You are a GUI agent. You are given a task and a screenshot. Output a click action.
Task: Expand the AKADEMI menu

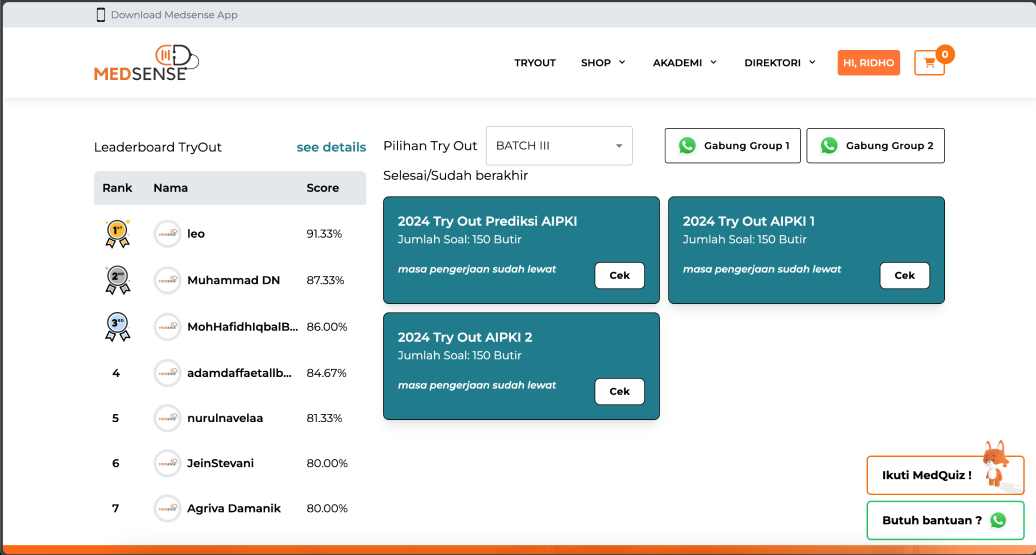coord(685,63)
